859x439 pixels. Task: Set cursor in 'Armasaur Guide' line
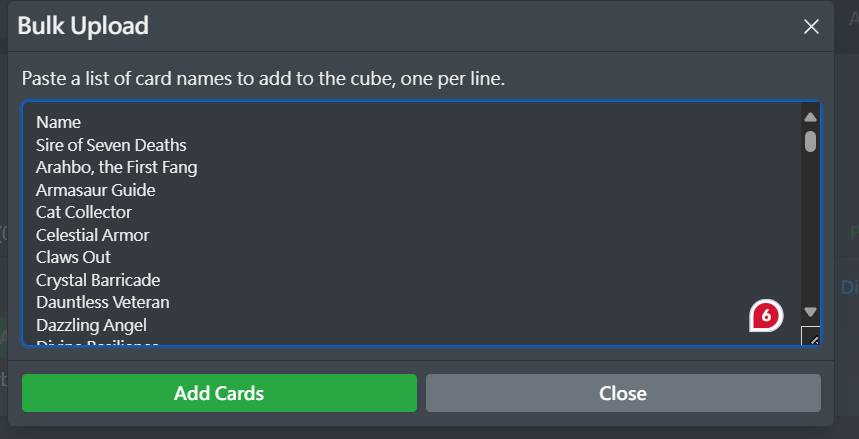pos(96,190)
